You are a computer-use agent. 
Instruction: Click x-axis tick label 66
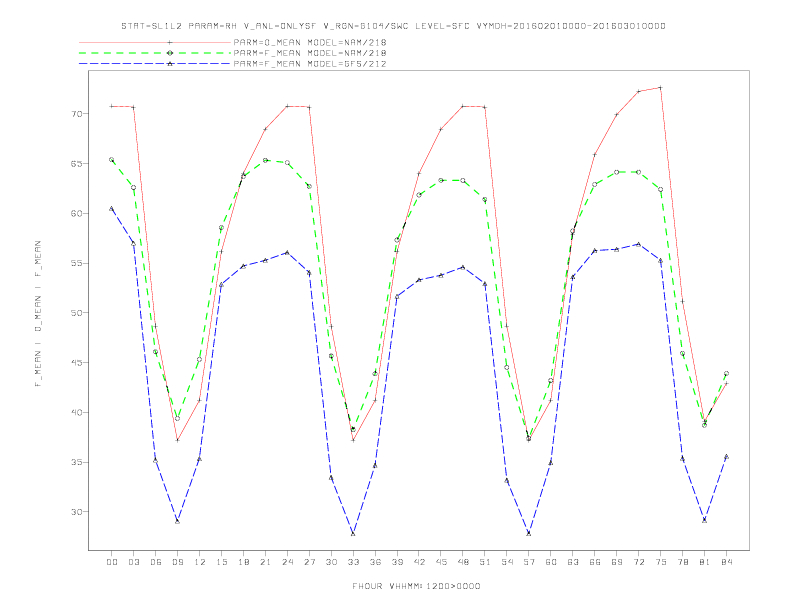595,562
